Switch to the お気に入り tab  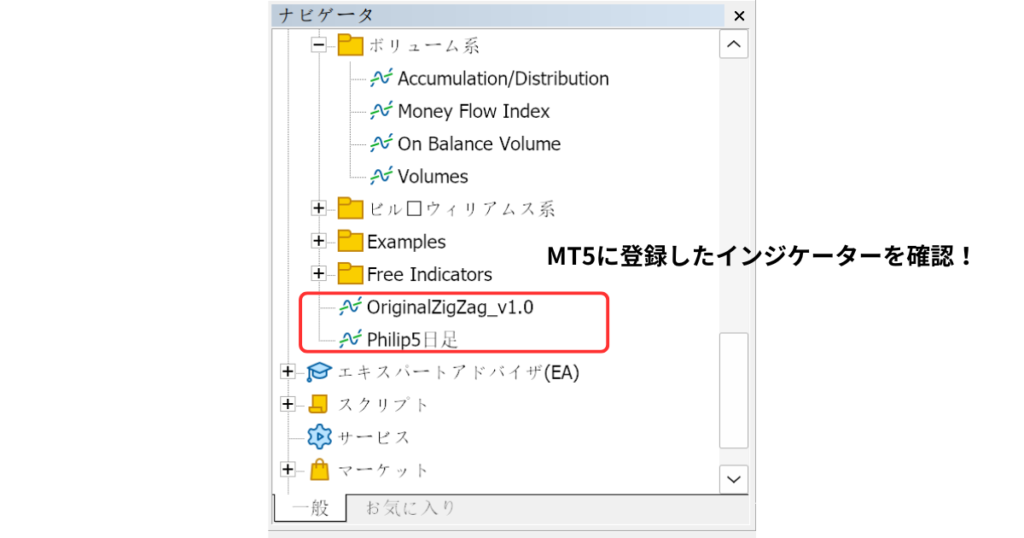click(x=410, y=508)
